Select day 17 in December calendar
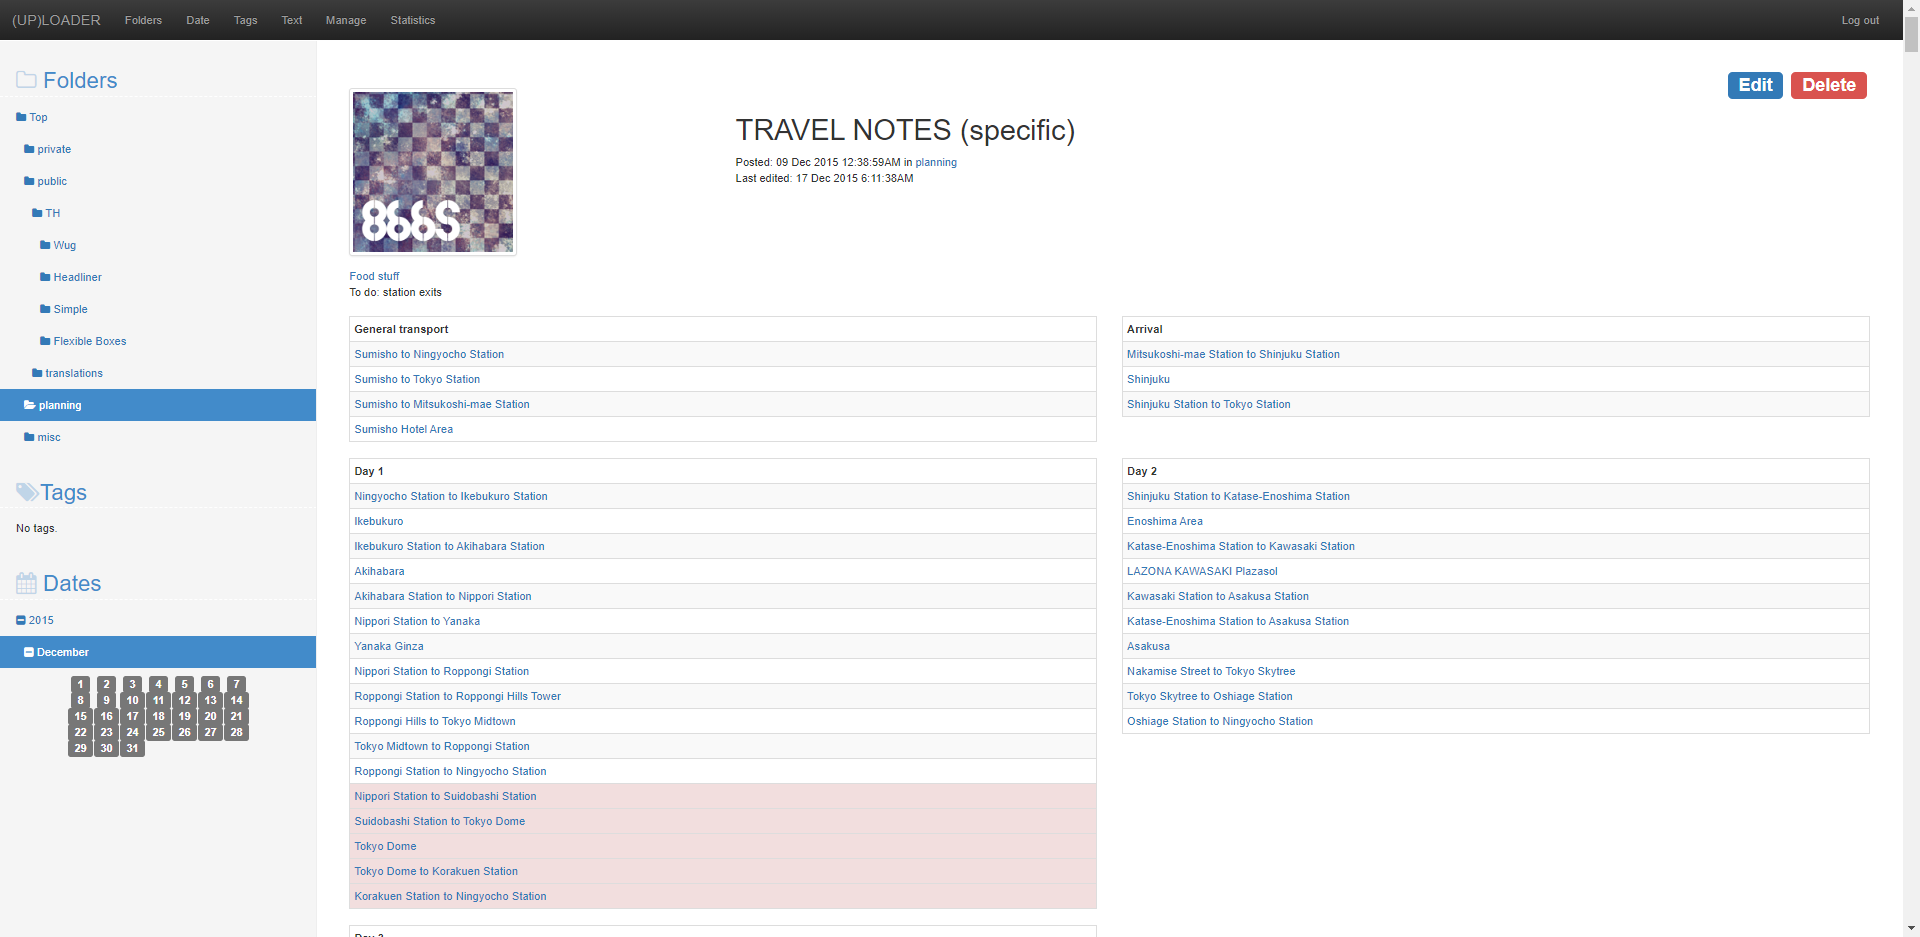Image resolution: width=1920 pixels, height=937 pixels. pos(132,717)
